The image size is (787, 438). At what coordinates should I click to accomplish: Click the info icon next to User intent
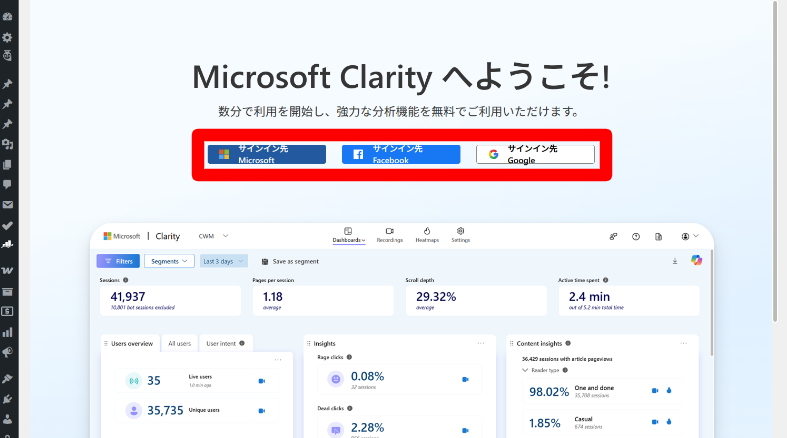[x=242, y=343]
